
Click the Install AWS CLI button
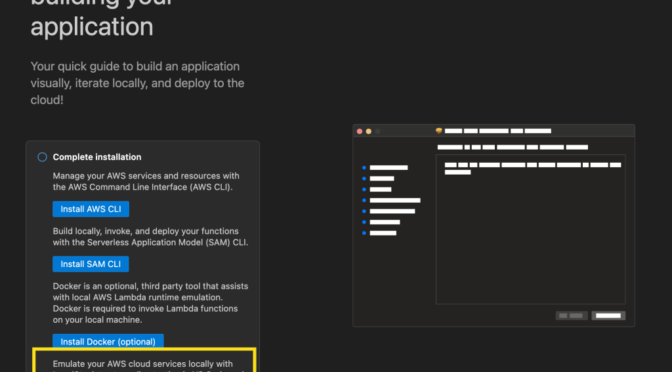tap(91, 209)
